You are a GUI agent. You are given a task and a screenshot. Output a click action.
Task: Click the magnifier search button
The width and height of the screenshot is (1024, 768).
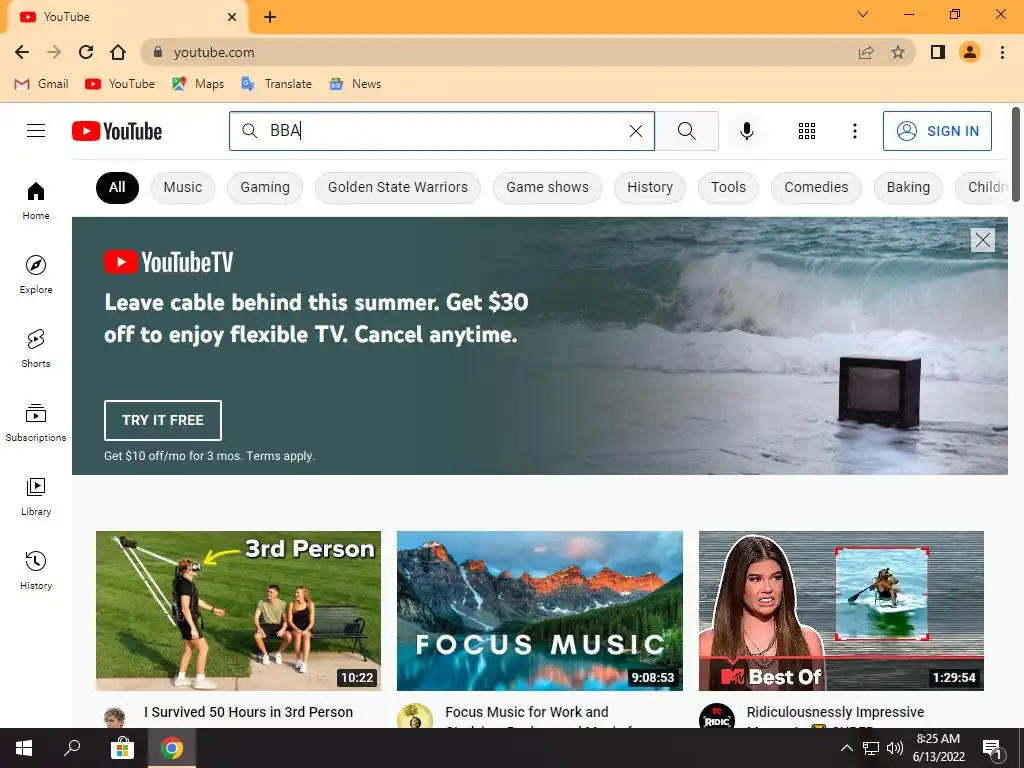point(686,131)
